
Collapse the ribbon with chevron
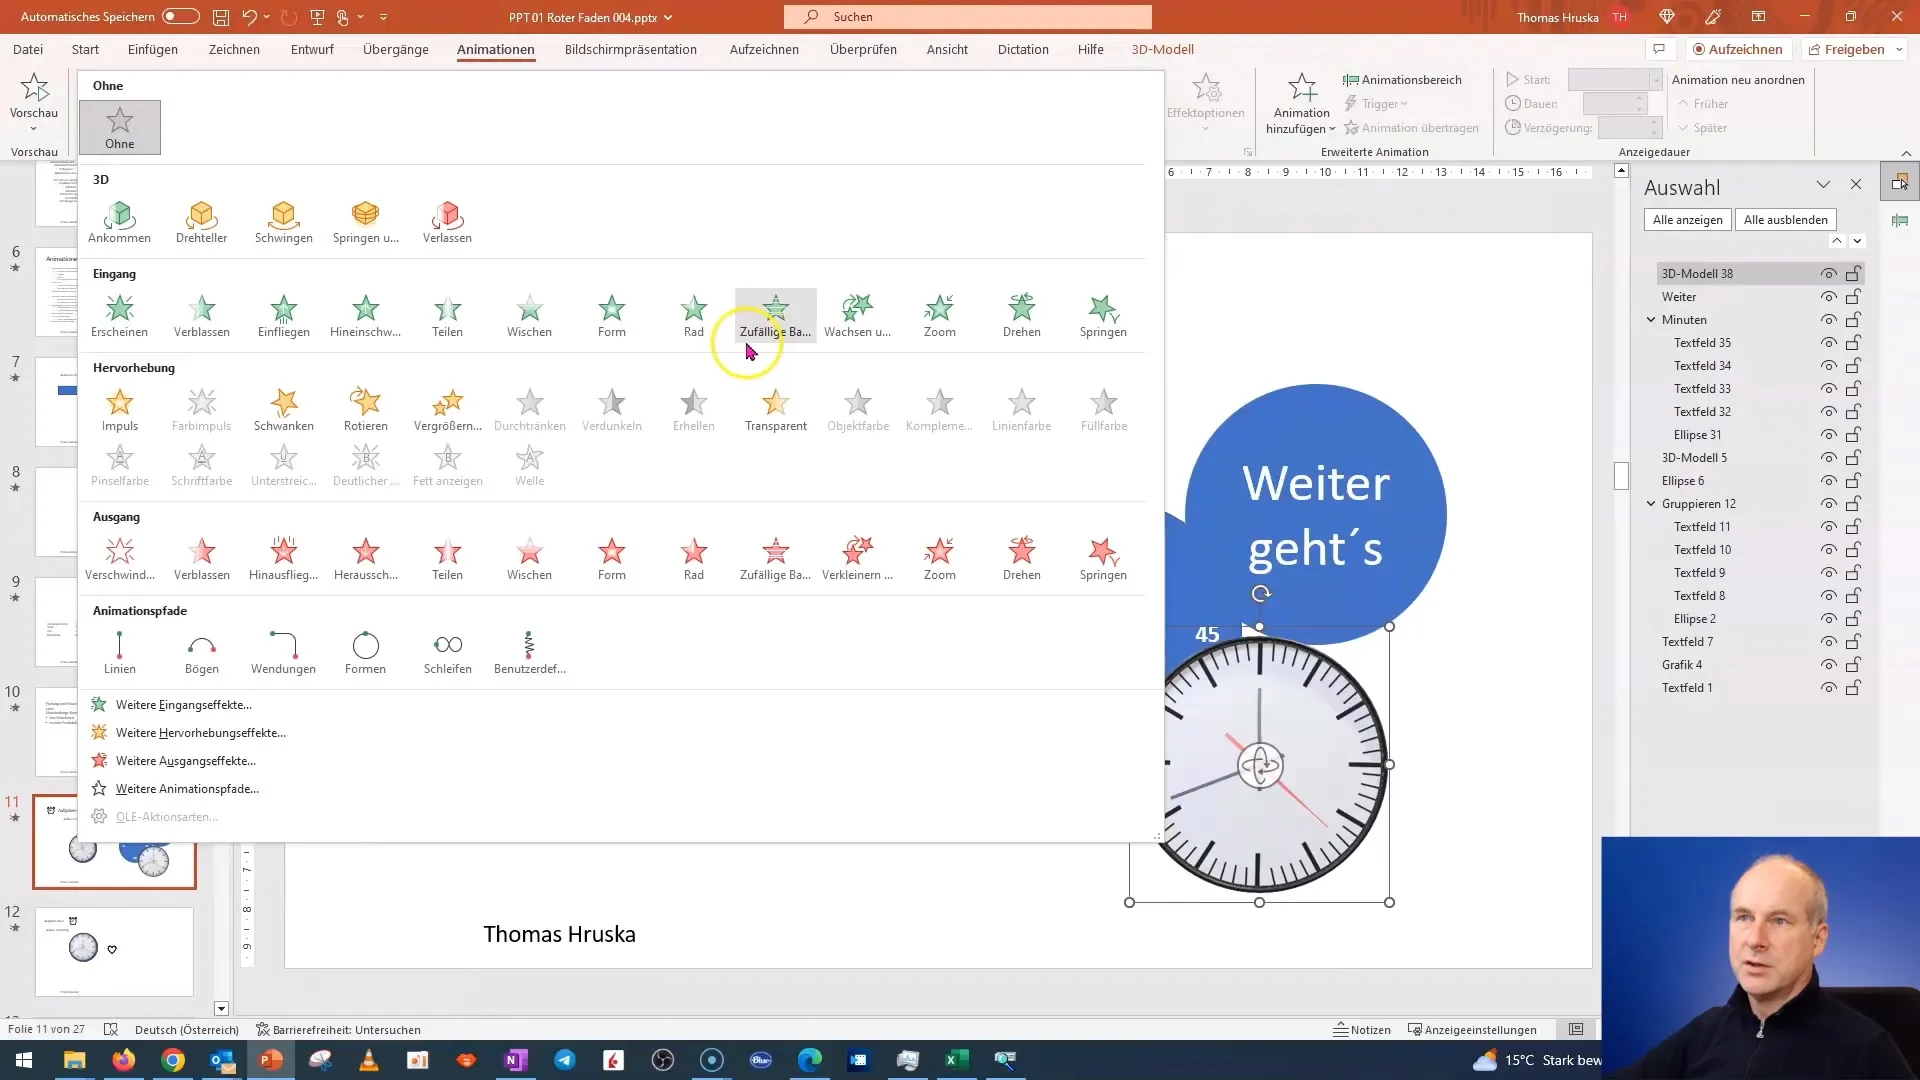click(x=1906, y=153)
